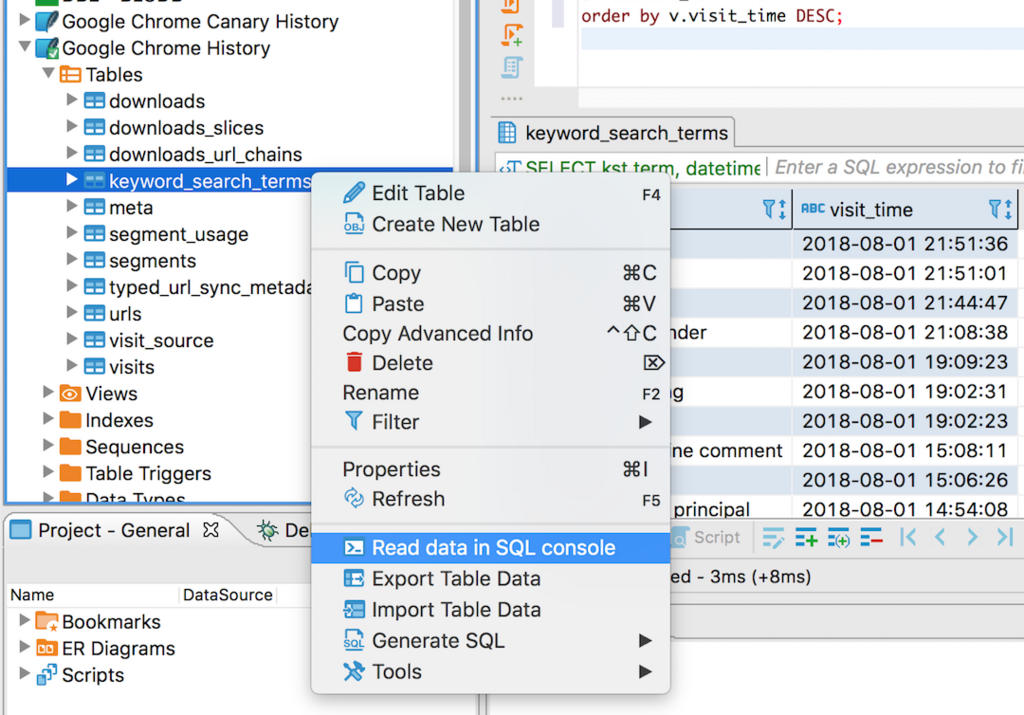Image resolution: width=1024 pixels, height=715 pixels.
Task: Expand the Sequences folder
Action: pos(48,446)
